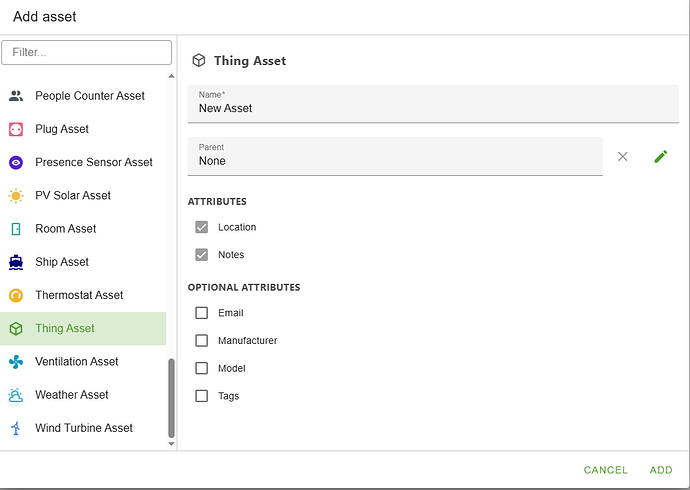Image resolution: width=690 pixels, height=490 pixels.
Task: Click the PV Solar sun icon
Action: pyautogui.click(x=16, y=196)
